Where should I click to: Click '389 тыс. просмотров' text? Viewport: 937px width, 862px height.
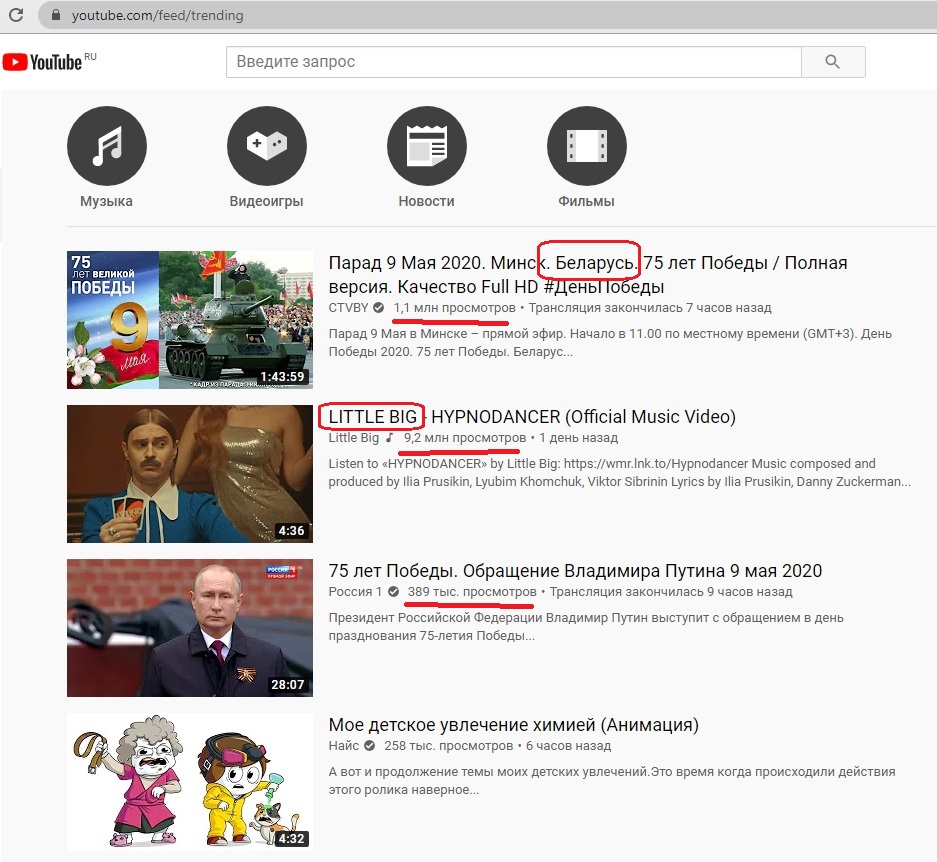(472, 592)
